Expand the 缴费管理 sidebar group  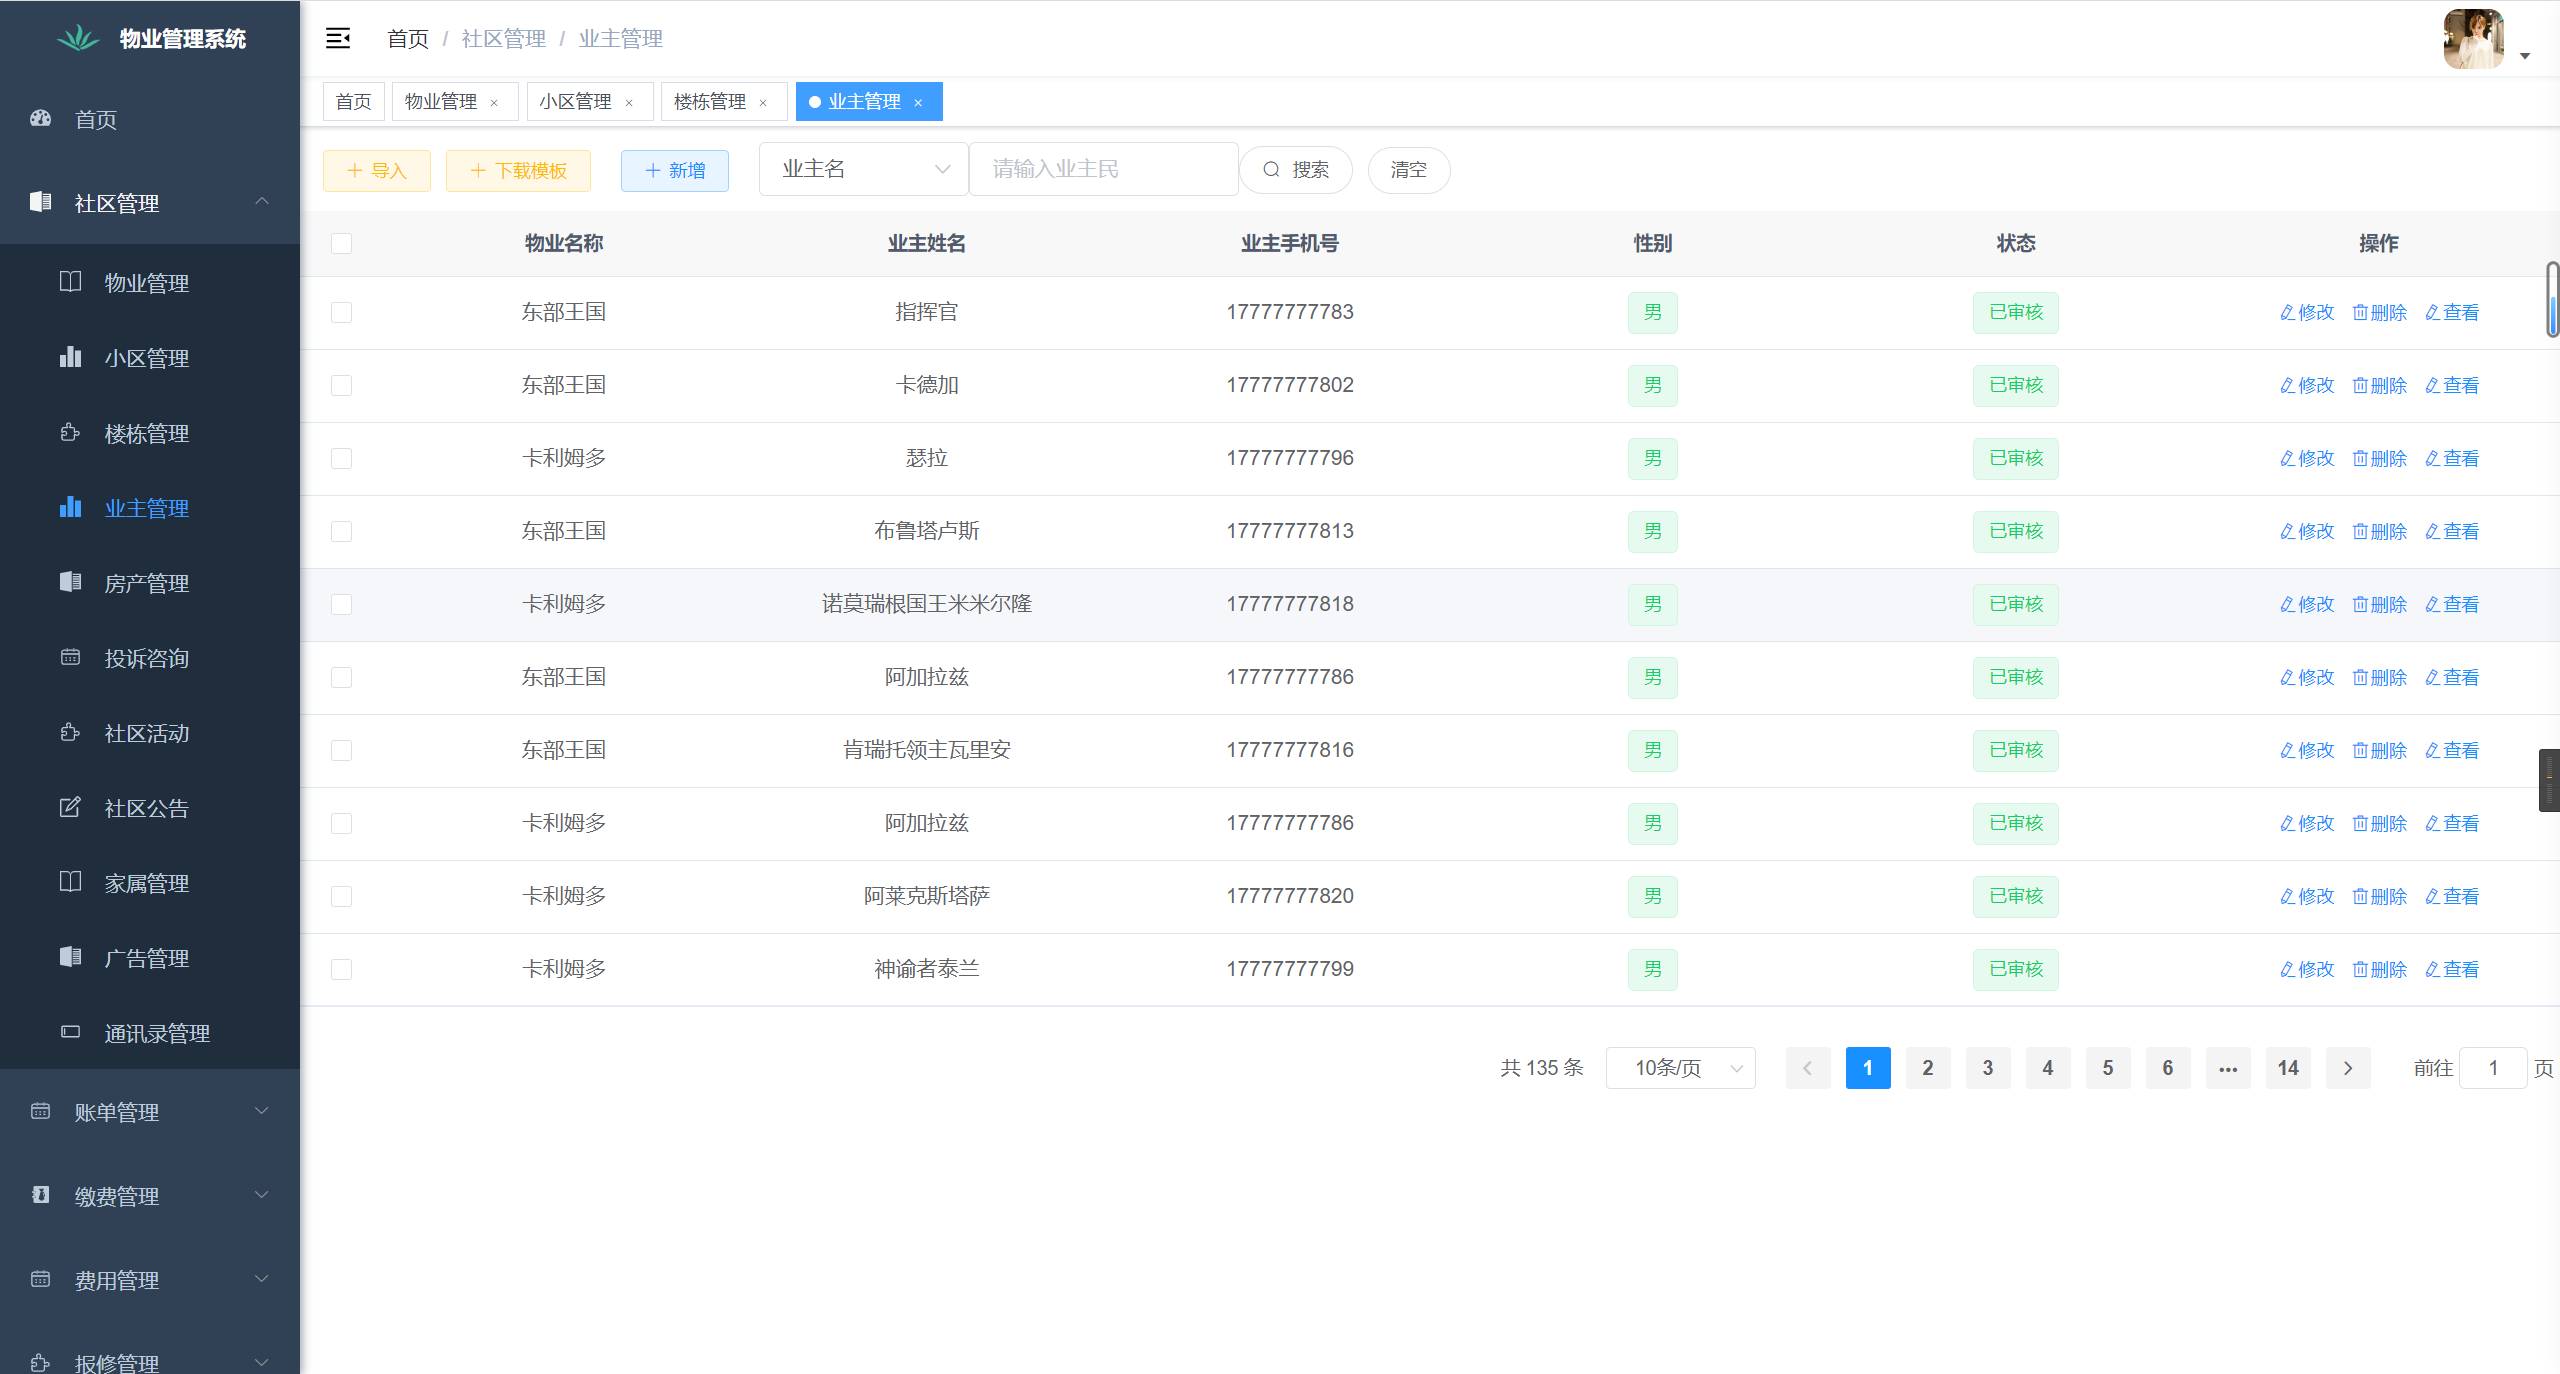click(x=150, y=1195)
